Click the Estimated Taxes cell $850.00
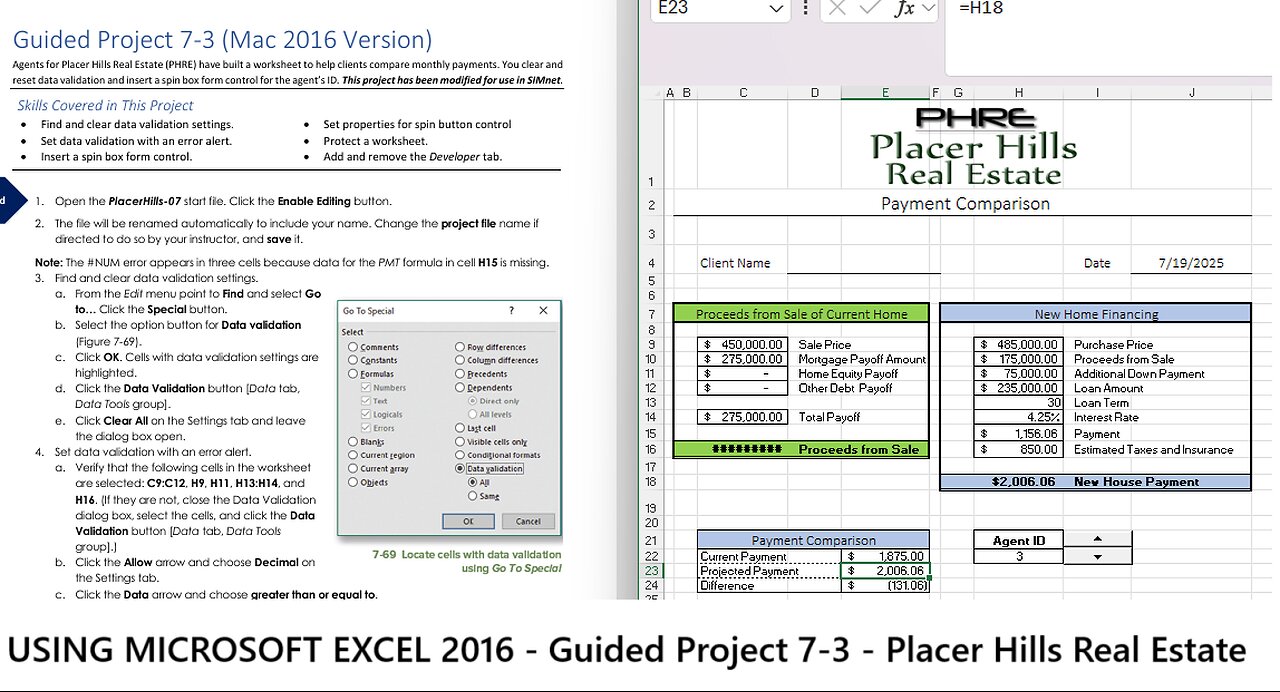This screenshot has height=692, width=1280. (x=1018, y=450)
